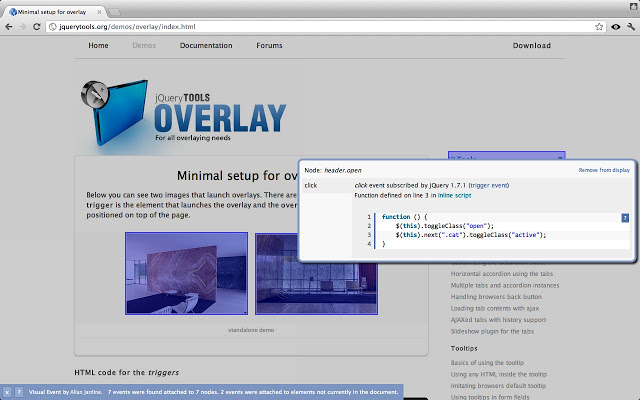Image resolution: width=640 pixels, height=400 pixels.
Task: Go back using the browser back arrow
Action: tap(9, 27)
